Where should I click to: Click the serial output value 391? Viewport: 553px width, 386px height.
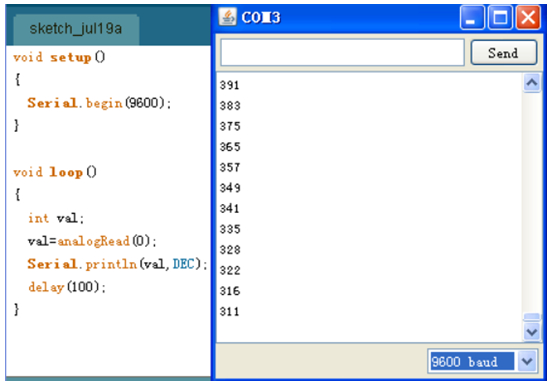230,85
